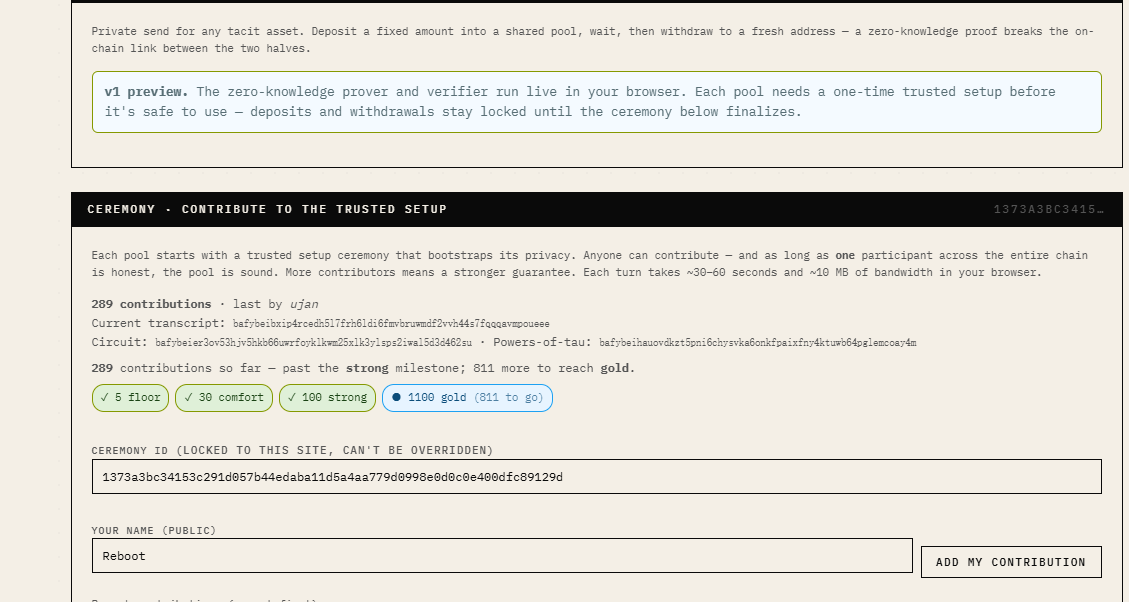The width and height of the screenshot is (1129, 602).
Task: Click the Each pool starts ceremony paragraph
Action: click(x=590, y=264)
